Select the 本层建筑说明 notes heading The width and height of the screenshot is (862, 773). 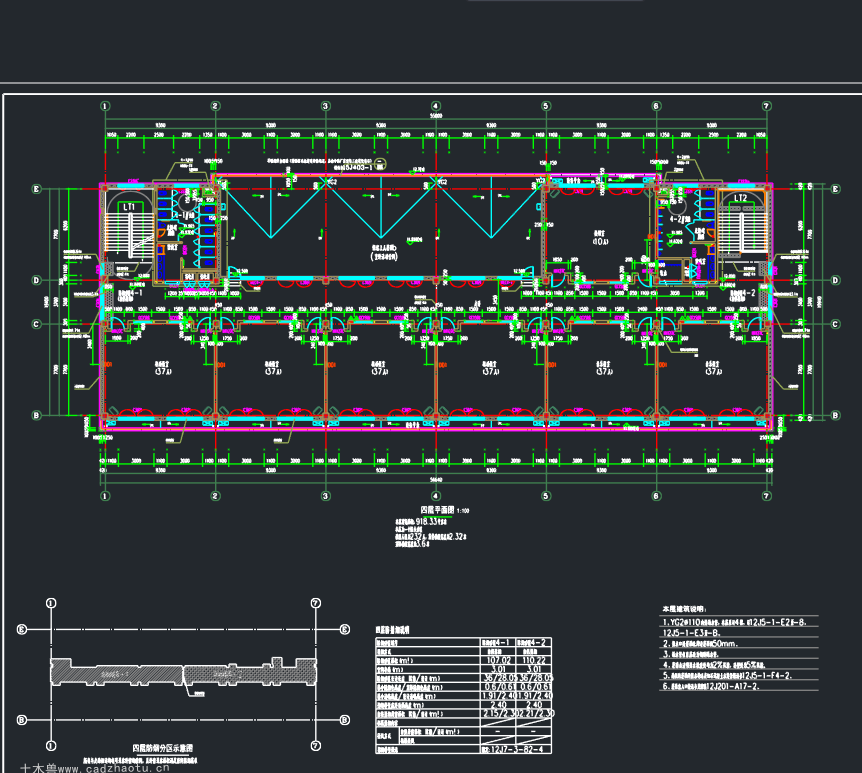tap(684, 609)
